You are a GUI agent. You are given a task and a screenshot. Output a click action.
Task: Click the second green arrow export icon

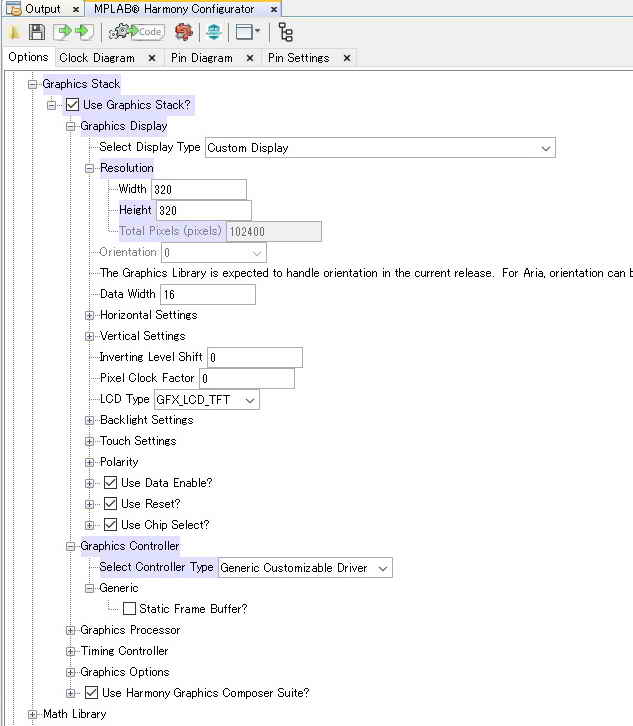84,32
